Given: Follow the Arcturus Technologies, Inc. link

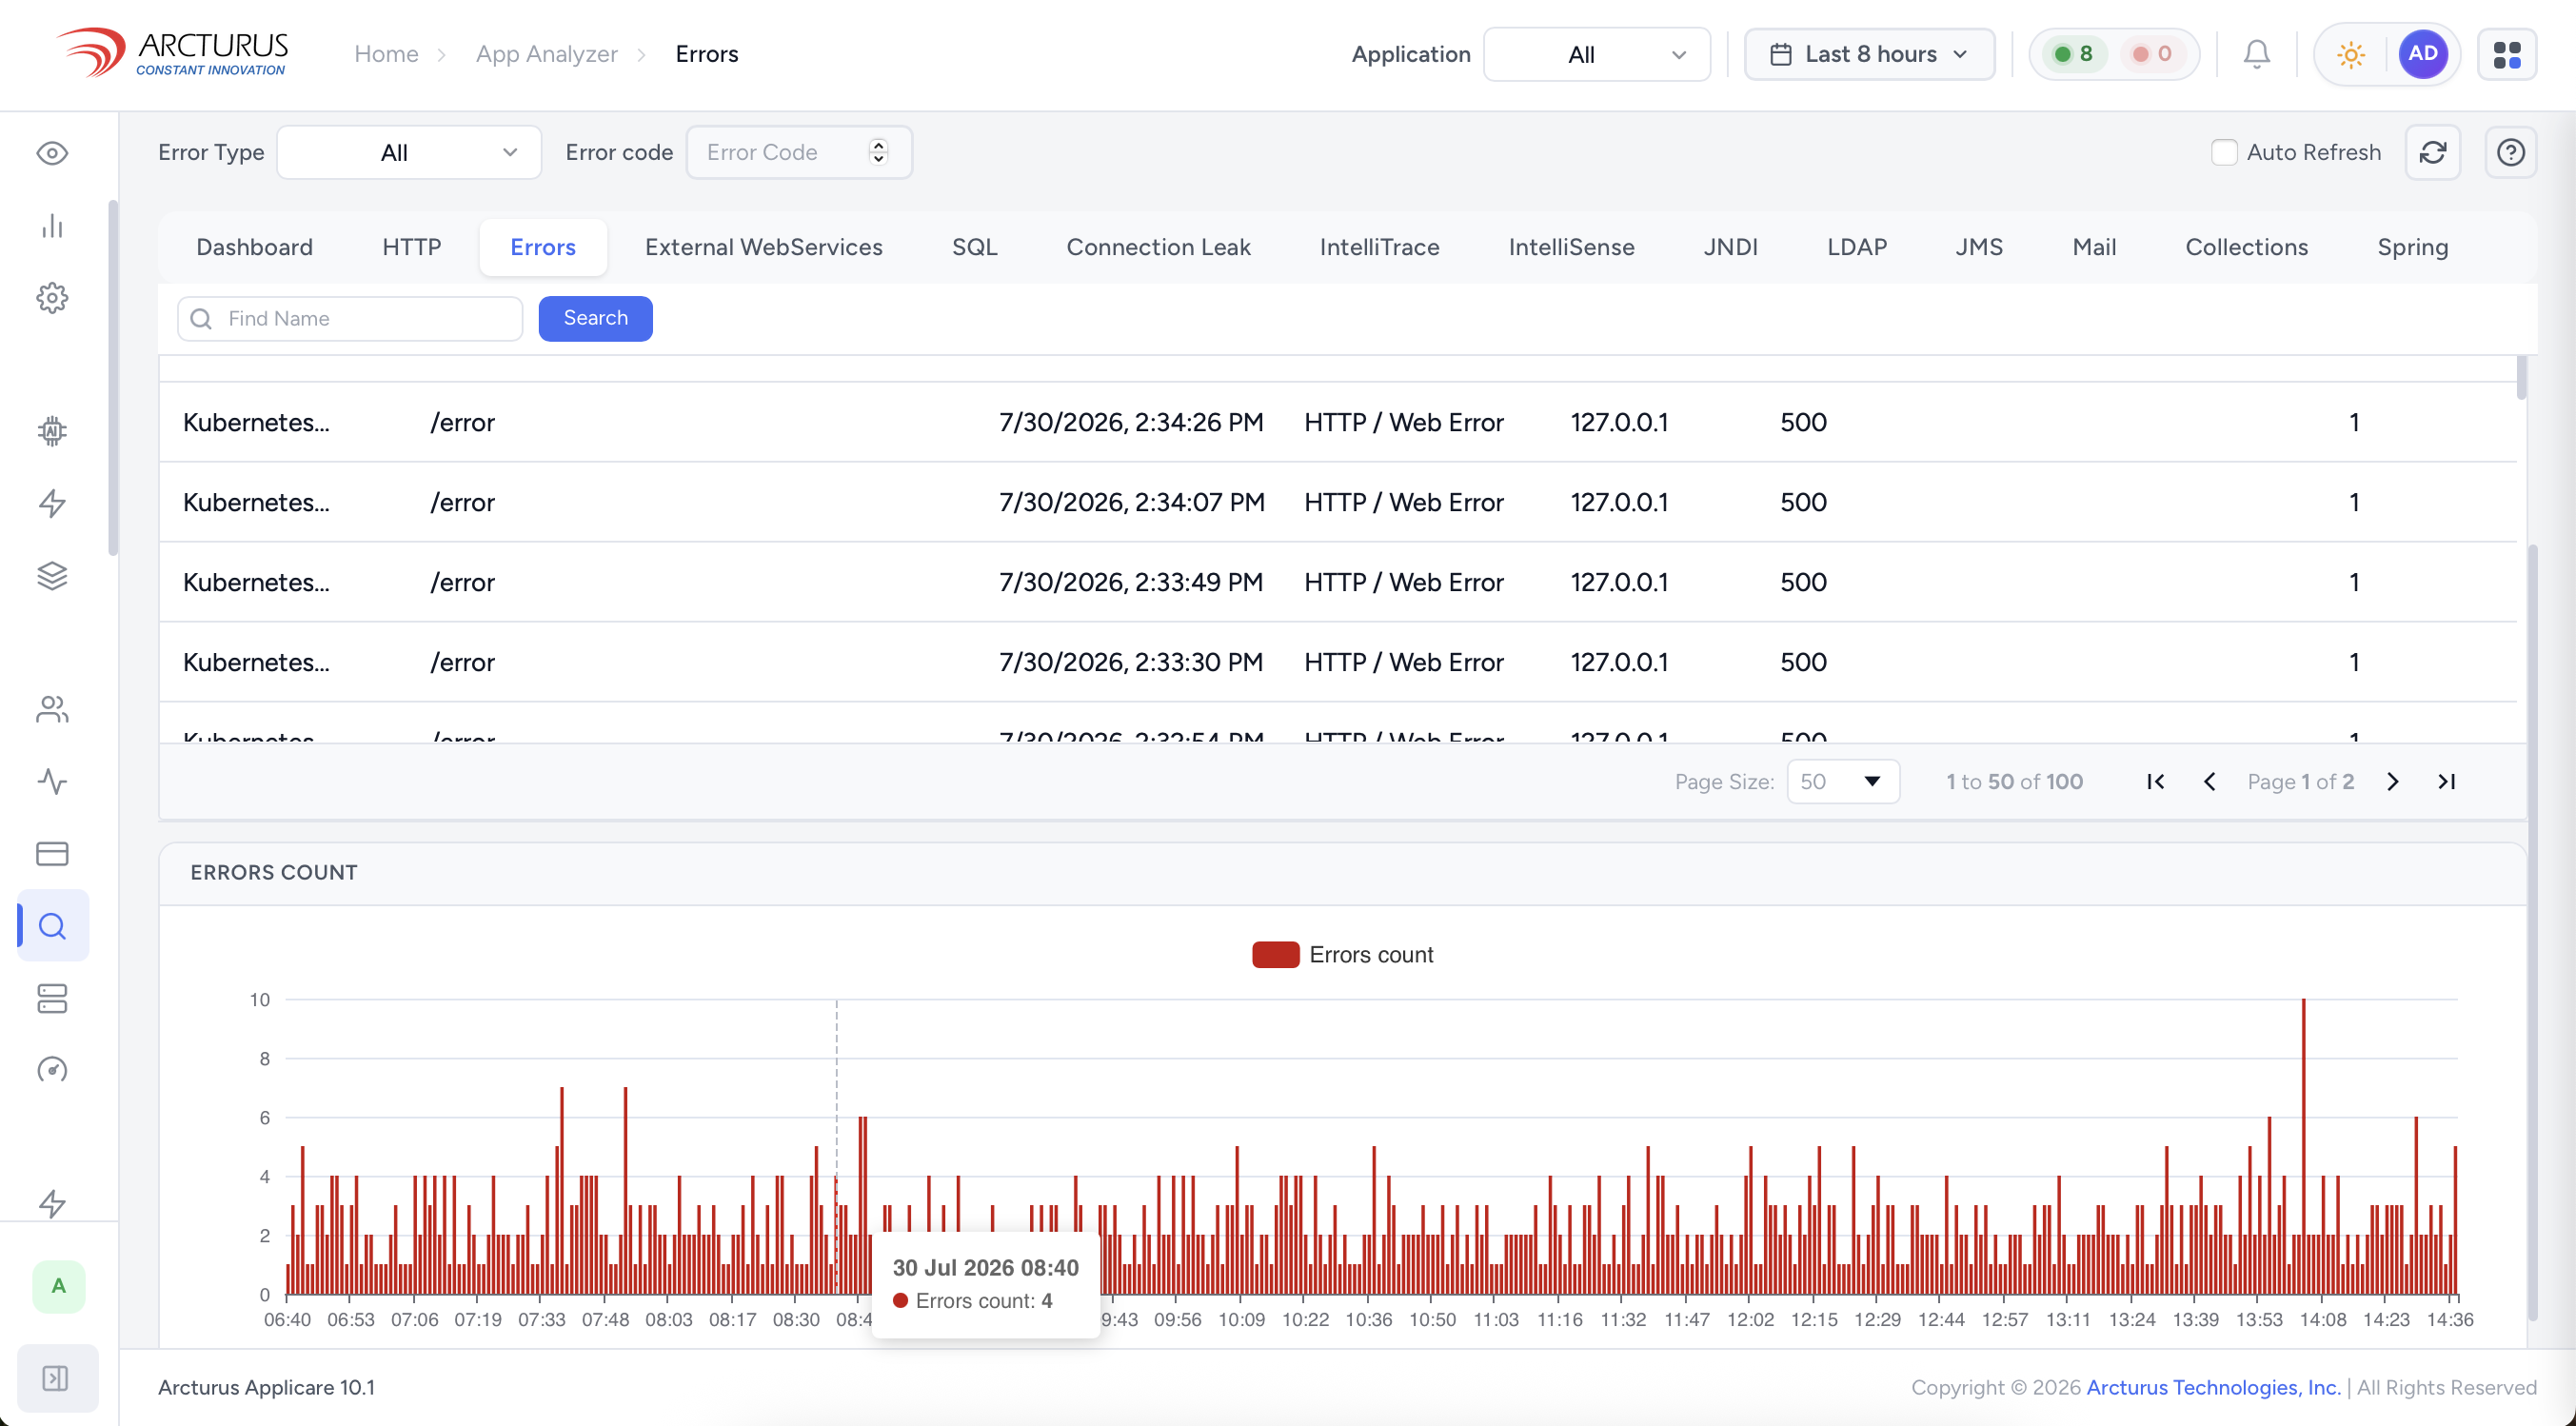Looking at the screenshot, I should [x=2213, y=1387].
